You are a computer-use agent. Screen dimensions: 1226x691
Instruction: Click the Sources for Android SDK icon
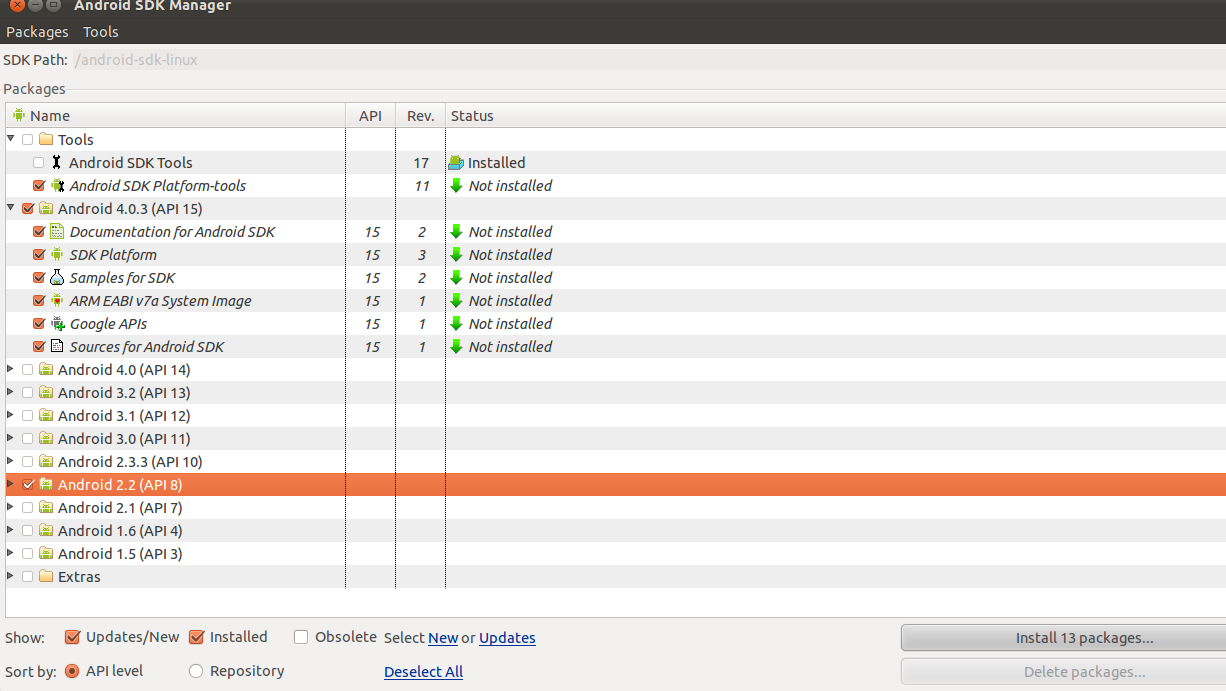(57, 347)
